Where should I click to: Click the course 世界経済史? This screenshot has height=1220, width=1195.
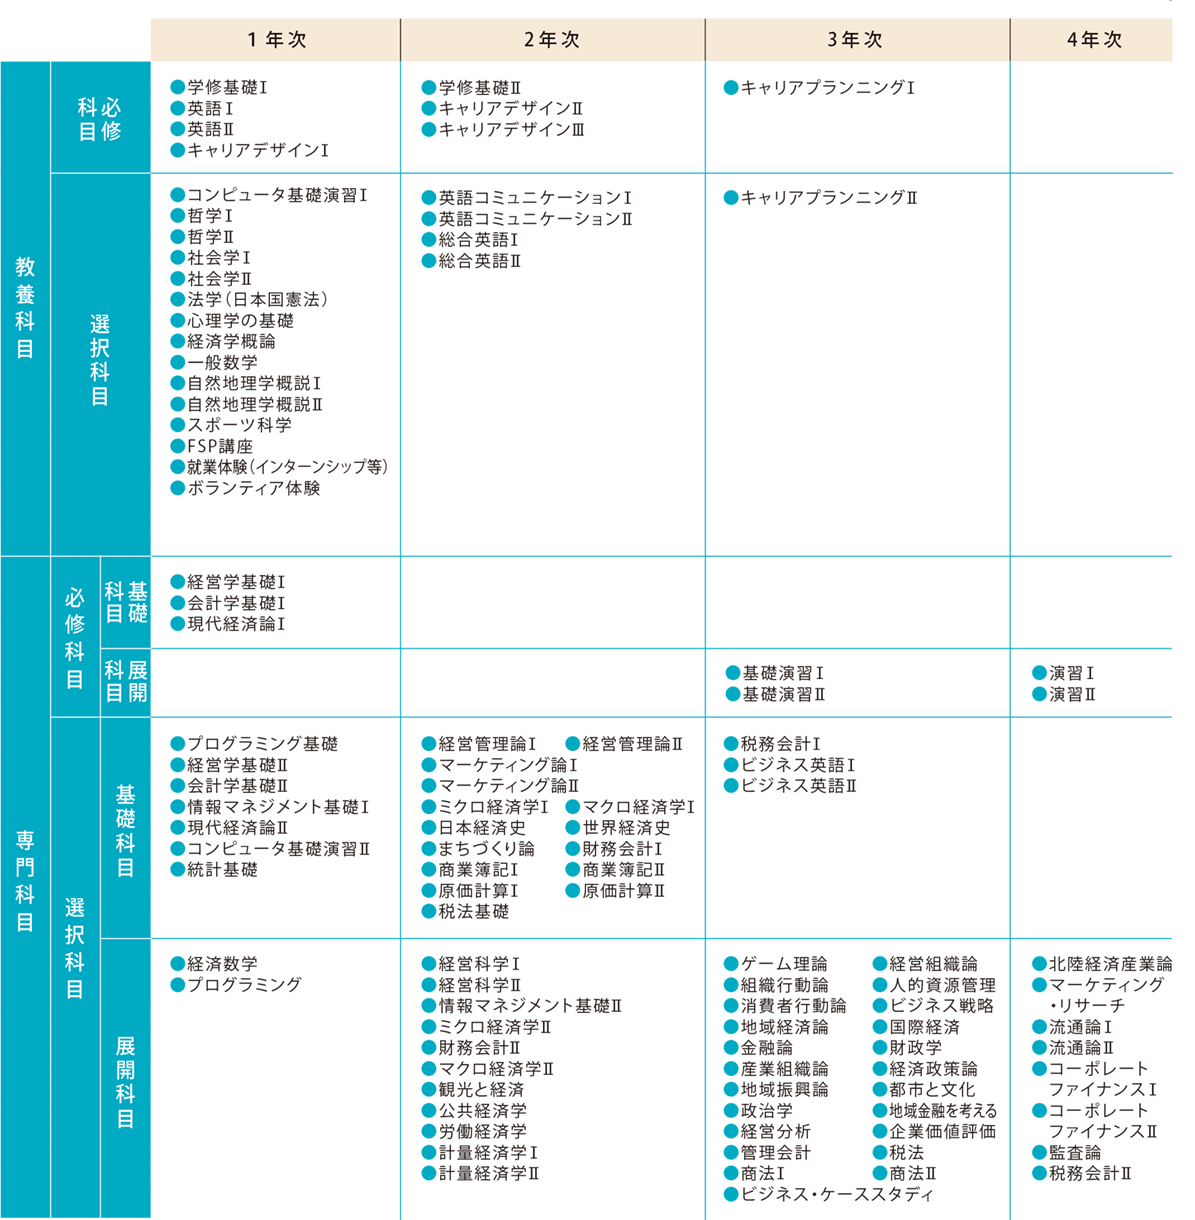(618, 828)
